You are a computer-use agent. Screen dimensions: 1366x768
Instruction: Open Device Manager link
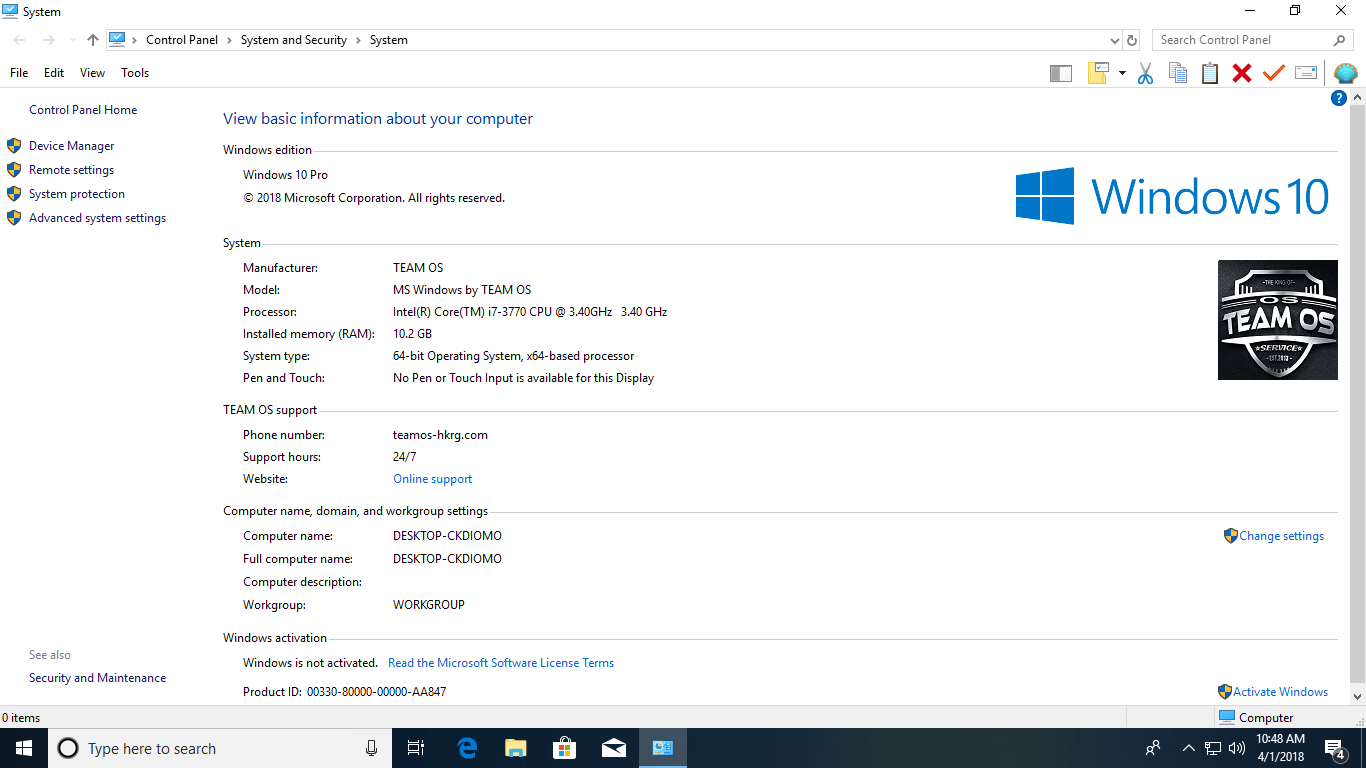click(71, 146)
